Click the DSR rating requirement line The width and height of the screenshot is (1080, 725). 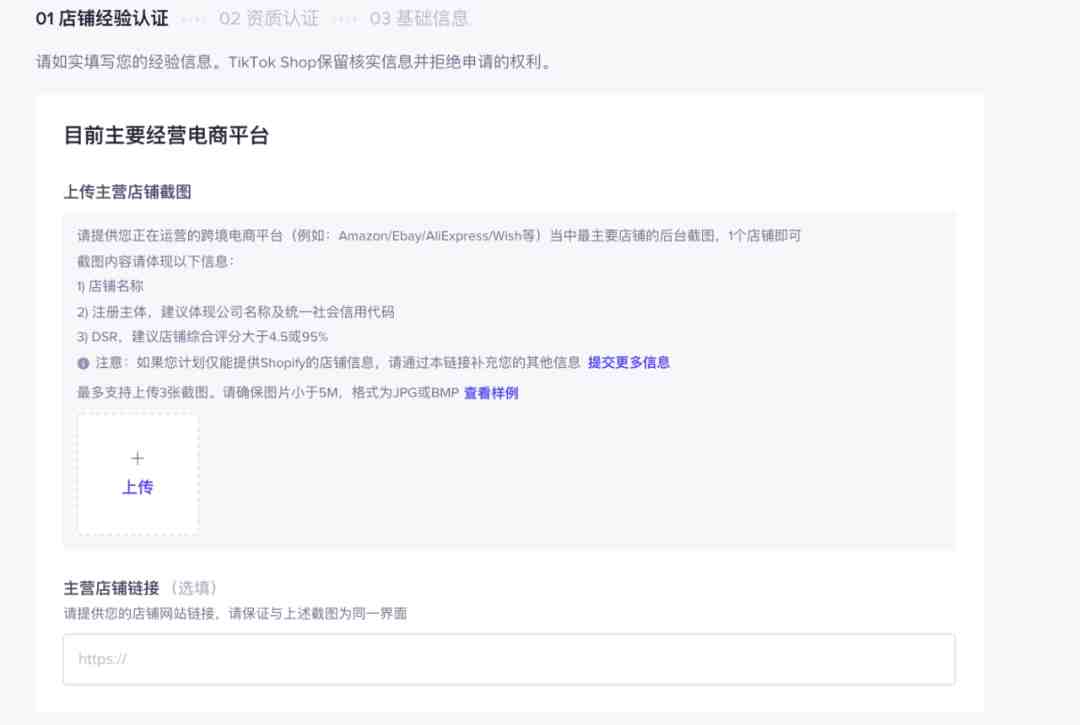pos(202,337)
